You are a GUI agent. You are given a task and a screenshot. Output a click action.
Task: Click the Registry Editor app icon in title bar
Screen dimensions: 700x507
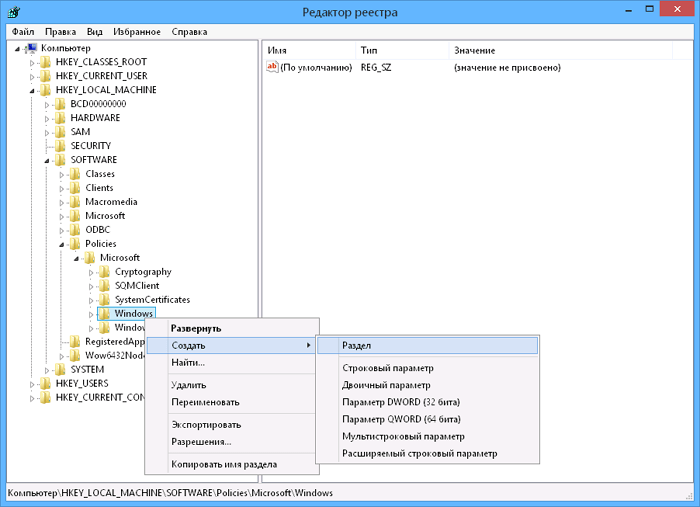click(11, 12)
